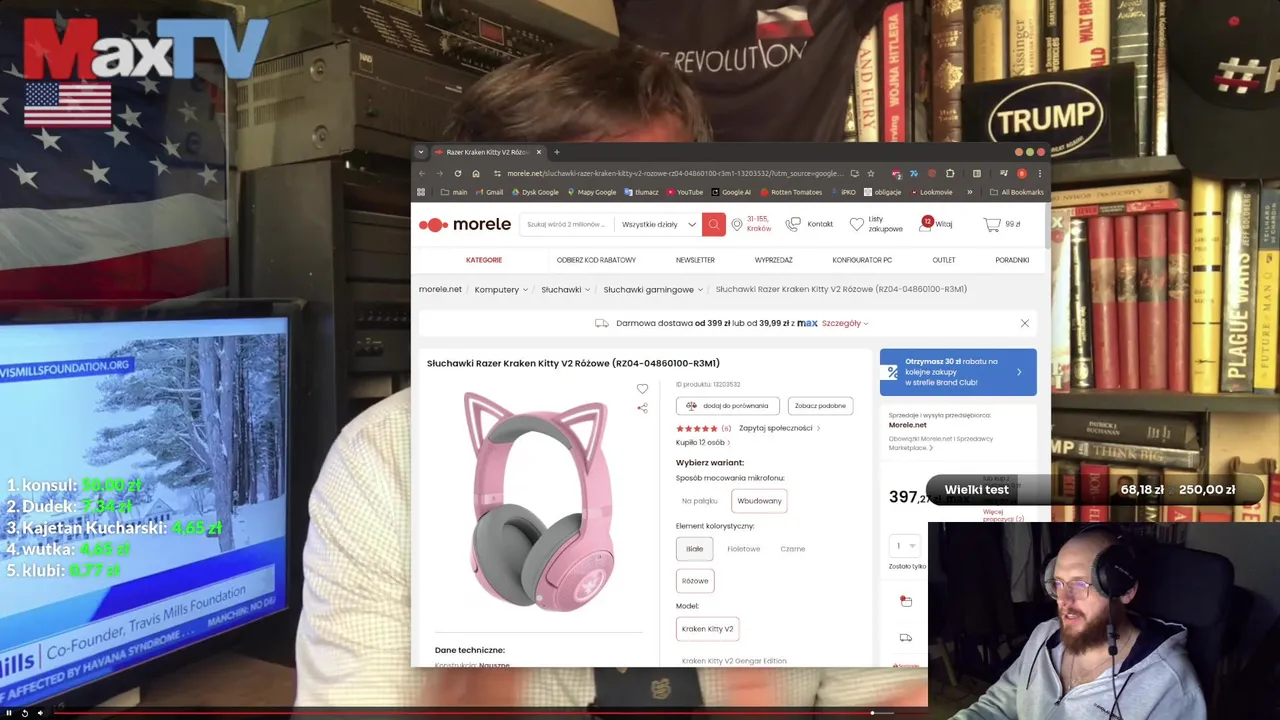Go to the WYPRZEDAŻ menu item
The width and height of the screenshot is (1280, 720).
pyautogui.click(x=774, y=260)
